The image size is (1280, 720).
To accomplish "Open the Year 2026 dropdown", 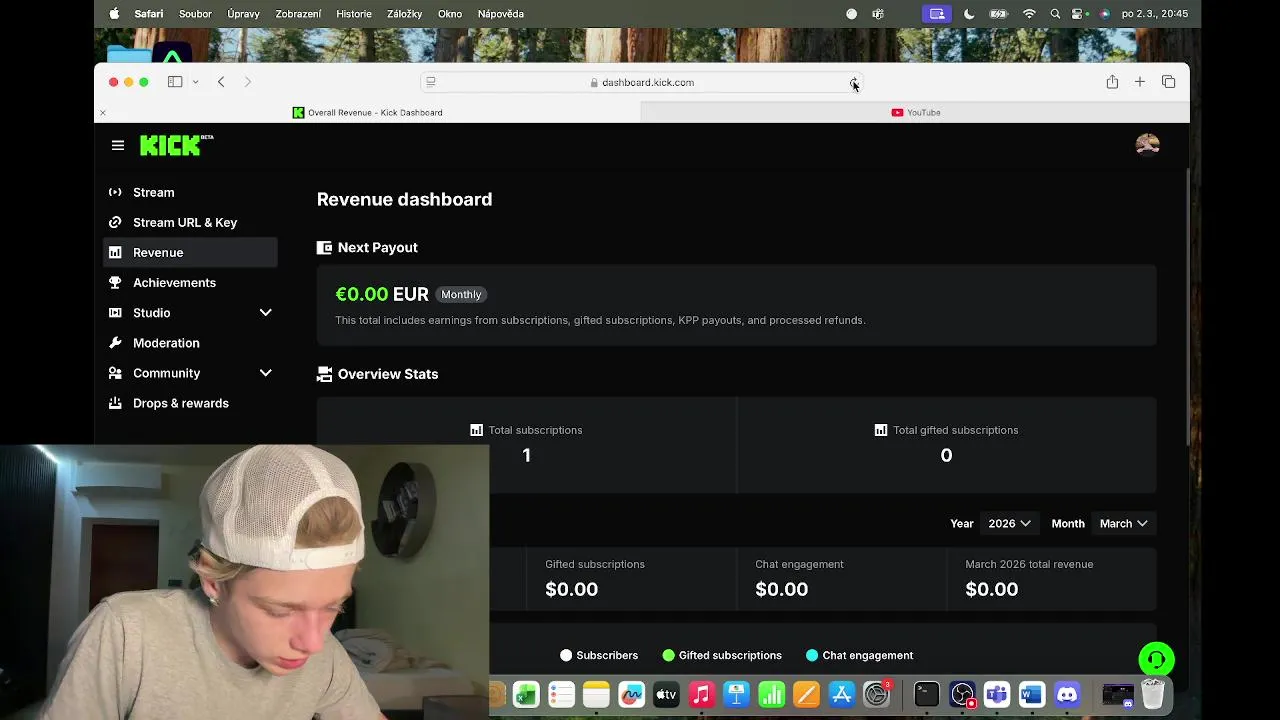I will tap(1009, 523).
